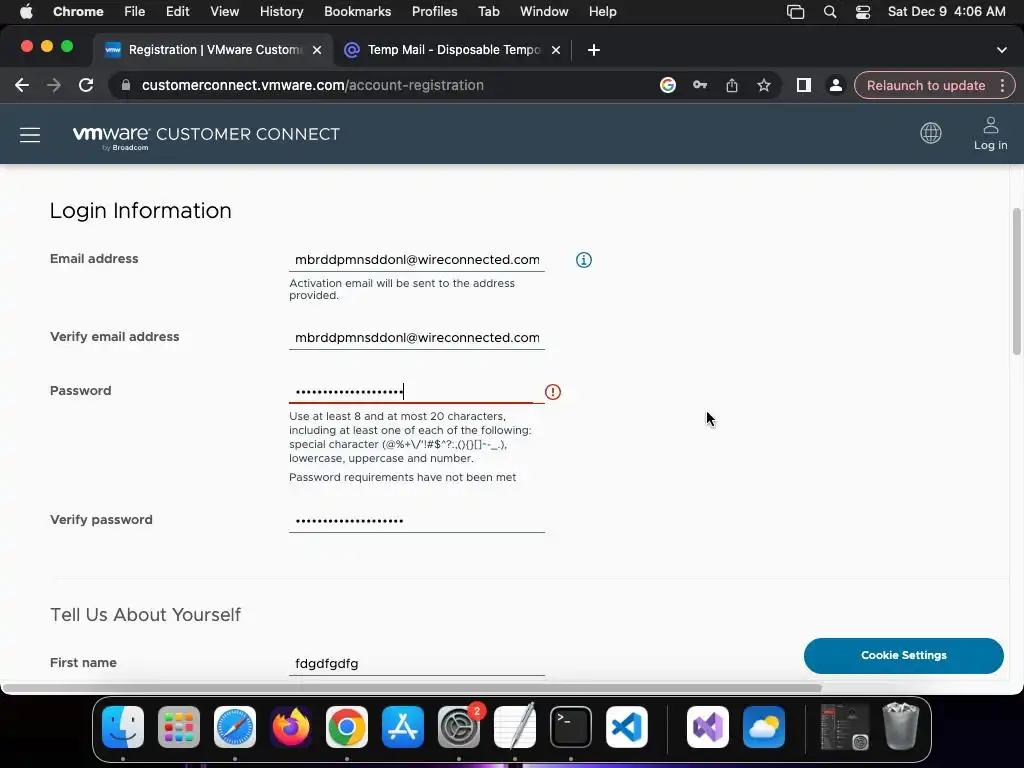Click the Tell Us About Yourself heading
Viewport: 1024px width, 768px height.
pyautogui.click(x=146, y=615)
